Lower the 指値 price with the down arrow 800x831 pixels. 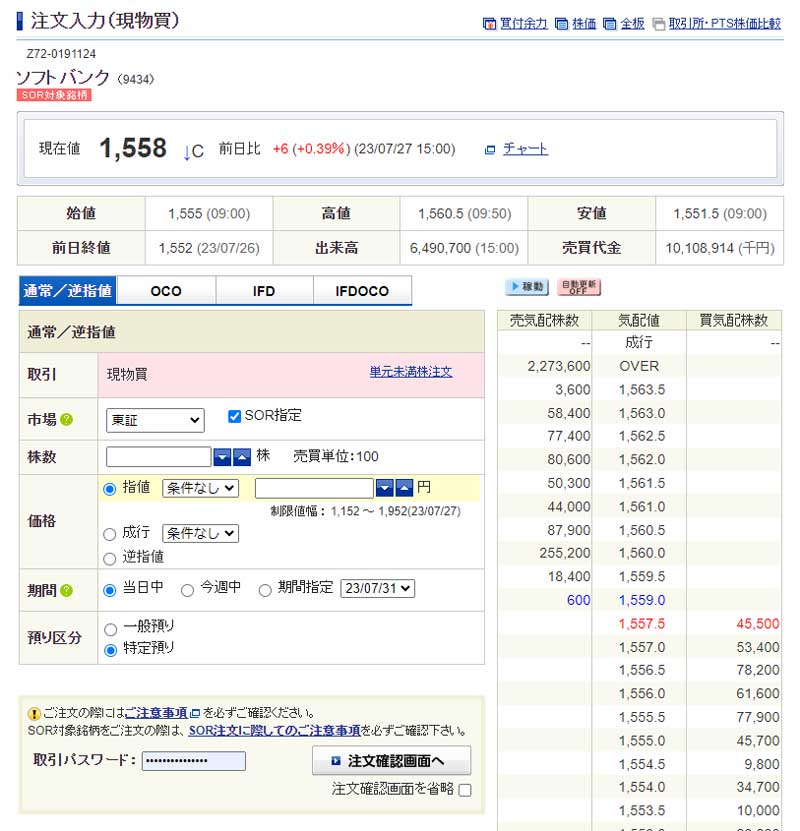tap(385, 488)
